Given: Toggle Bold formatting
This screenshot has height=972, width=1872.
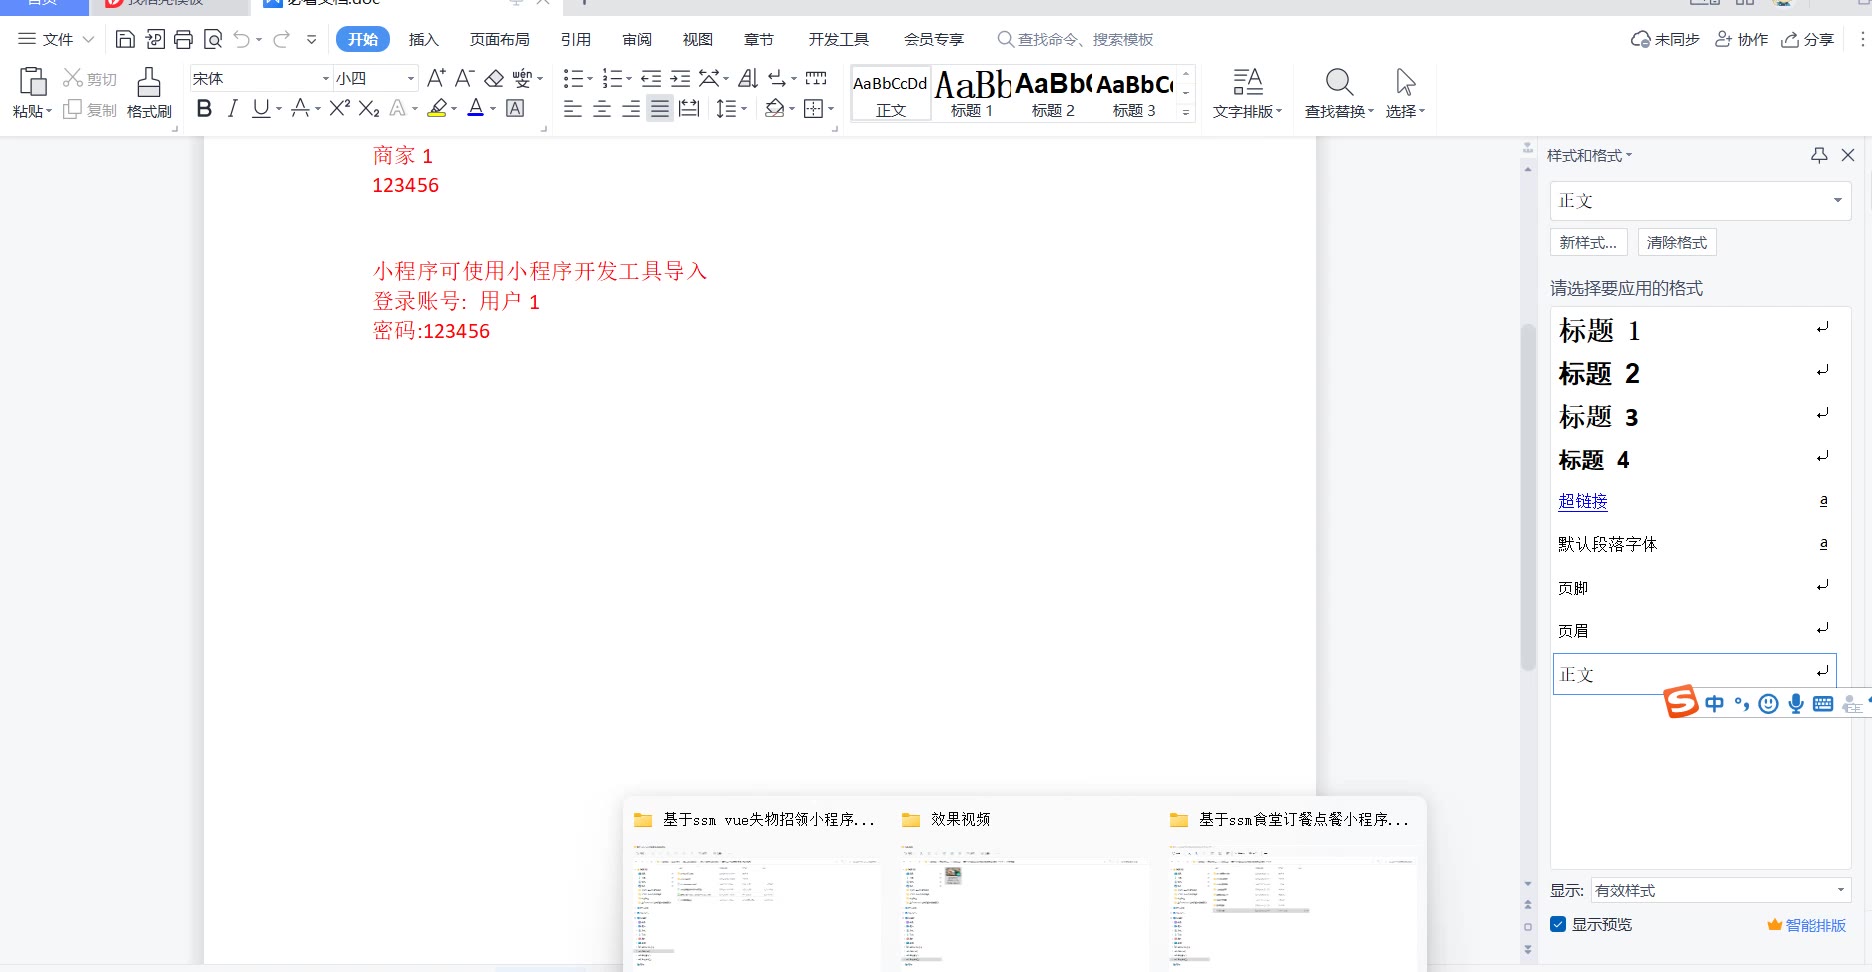Looking at the screenshot, I should (204, 108).
